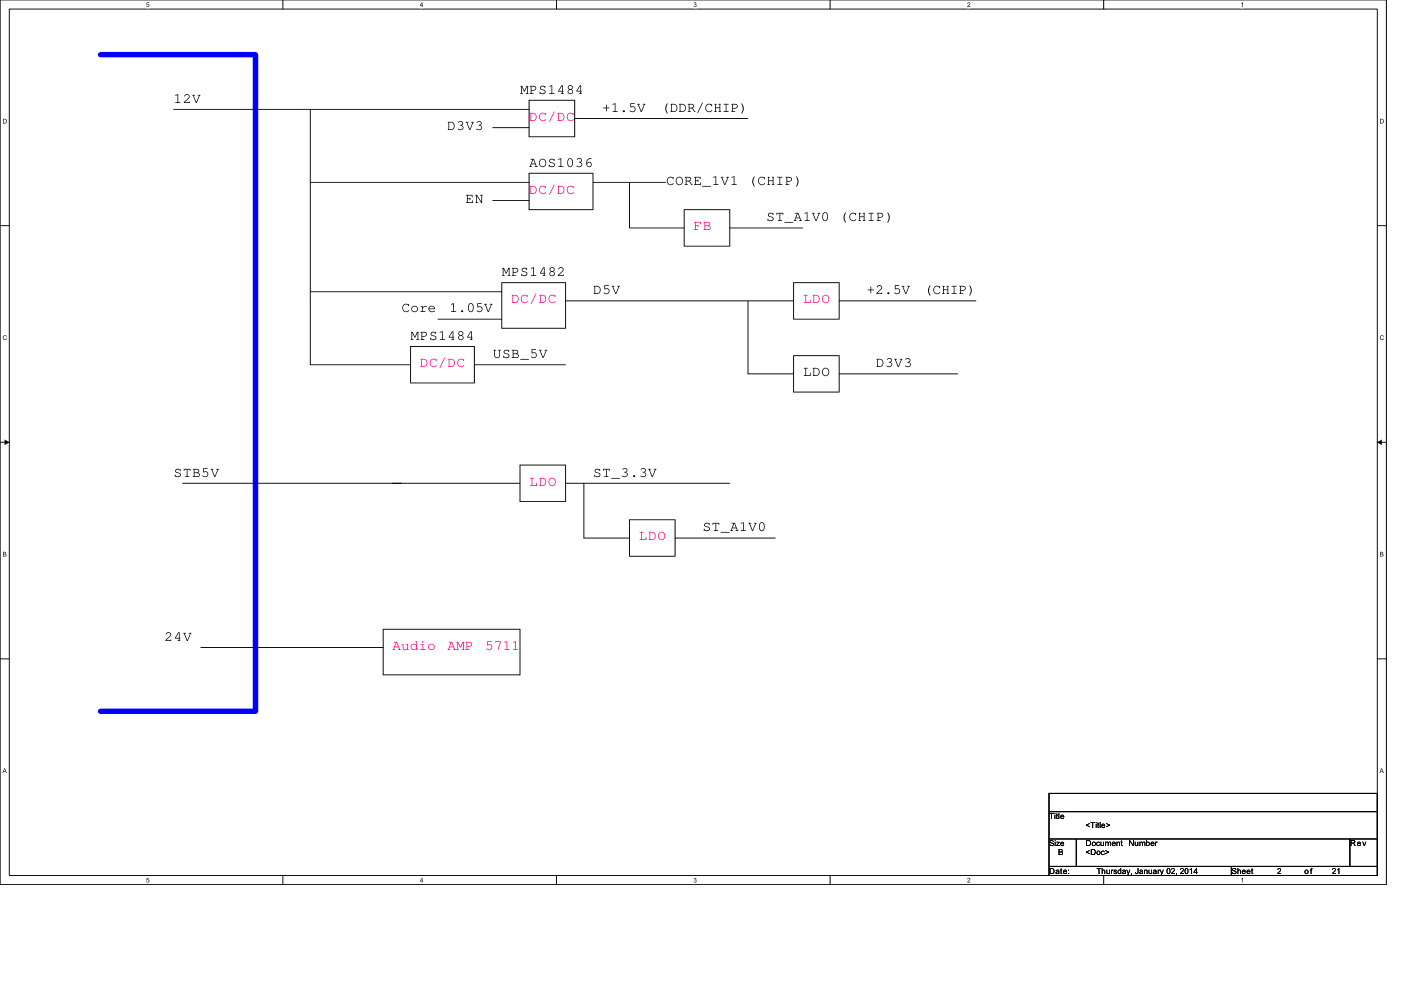Viewport: 1404px width, 993px height.
Task: Click the MPS1484 name above top DC/DC
Action: click(551, 90)
